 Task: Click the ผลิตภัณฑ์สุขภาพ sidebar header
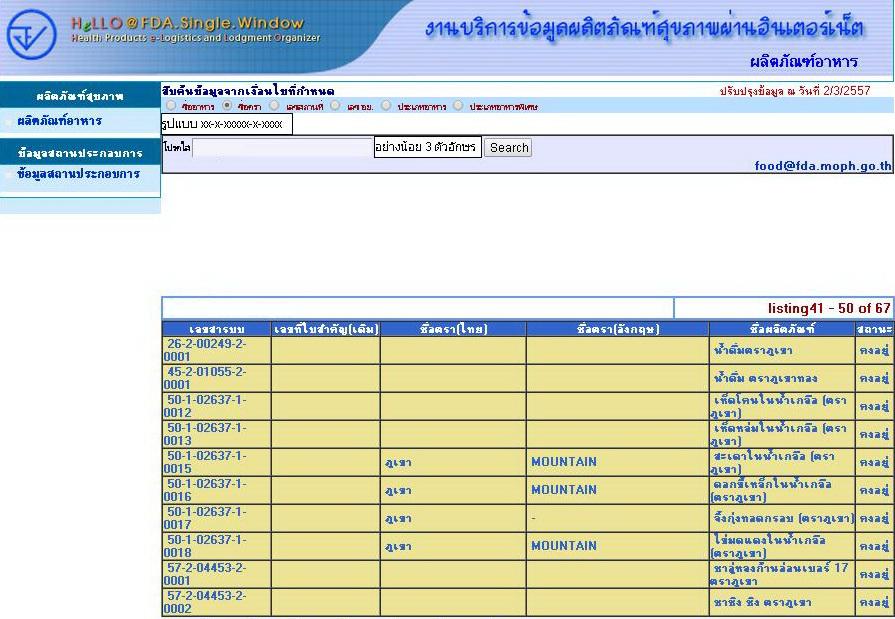coord(80,96)
